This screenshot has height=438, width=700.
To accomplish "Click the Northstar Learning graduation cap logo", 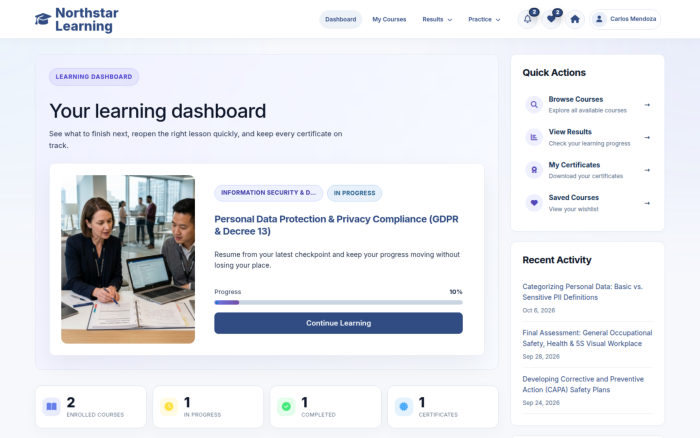I will pyautogui.click(x=43, y=19).
